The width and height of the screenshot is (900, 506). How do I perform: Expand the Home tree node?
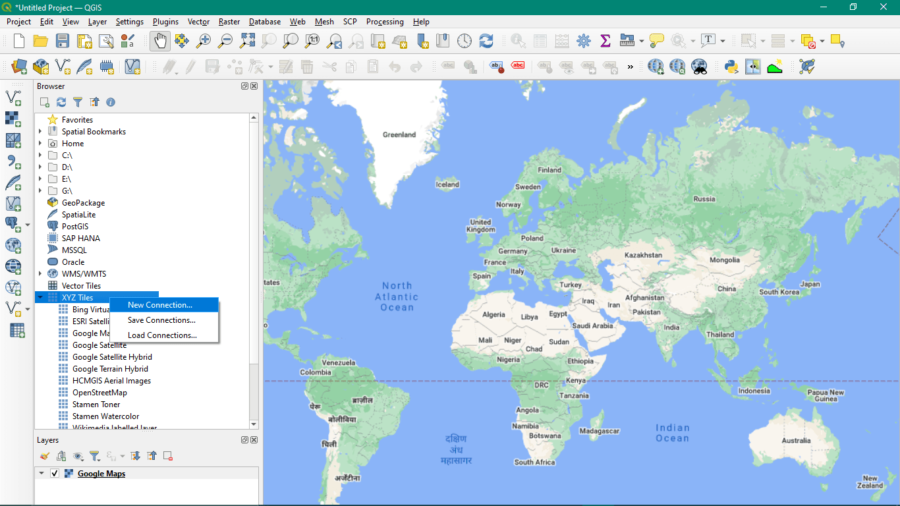click(40, 143)
